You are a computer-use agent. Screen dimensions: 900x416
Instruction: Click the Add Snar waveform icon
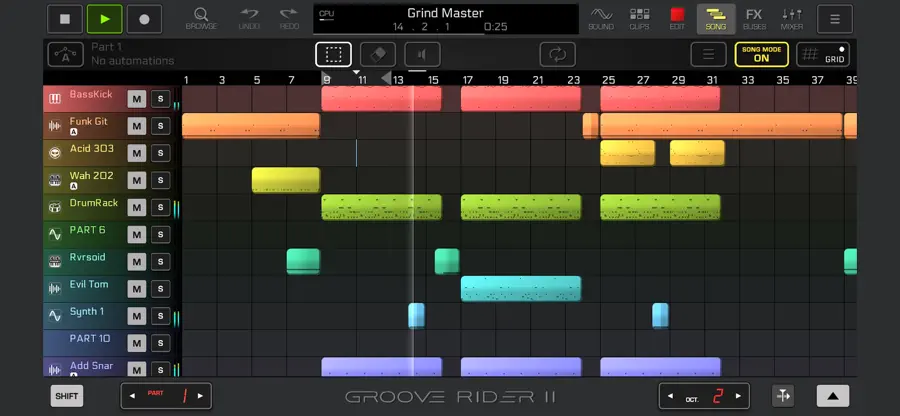55,370
